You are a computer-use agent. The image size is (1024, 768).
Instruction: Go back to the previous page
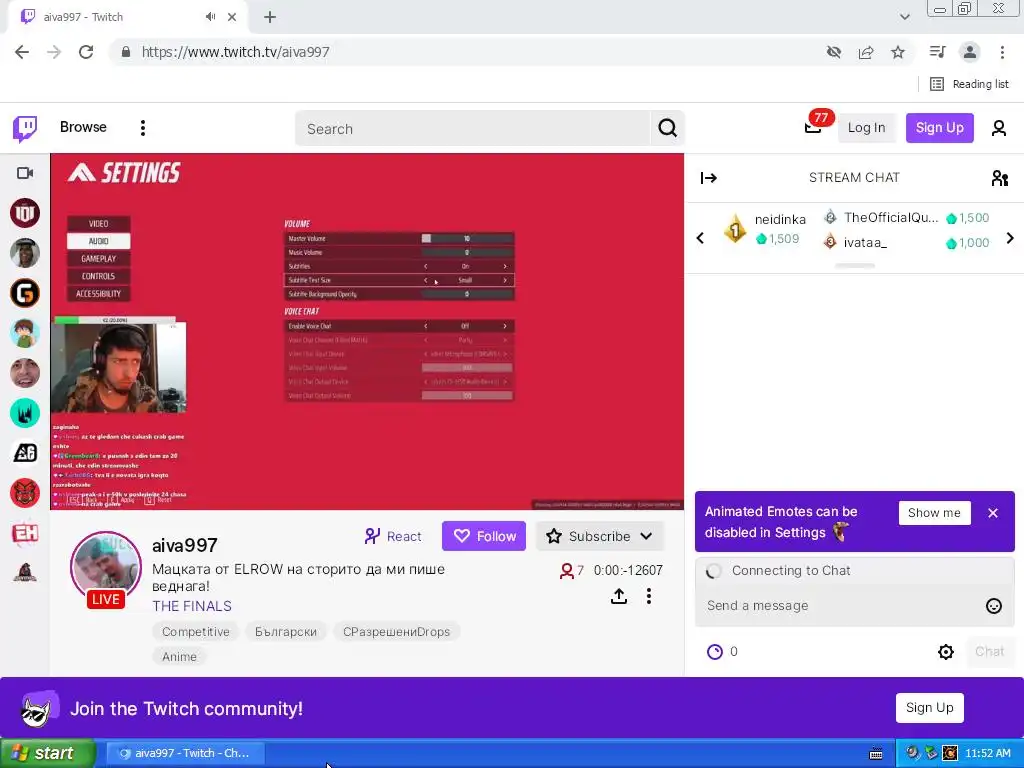coord(22,52)
